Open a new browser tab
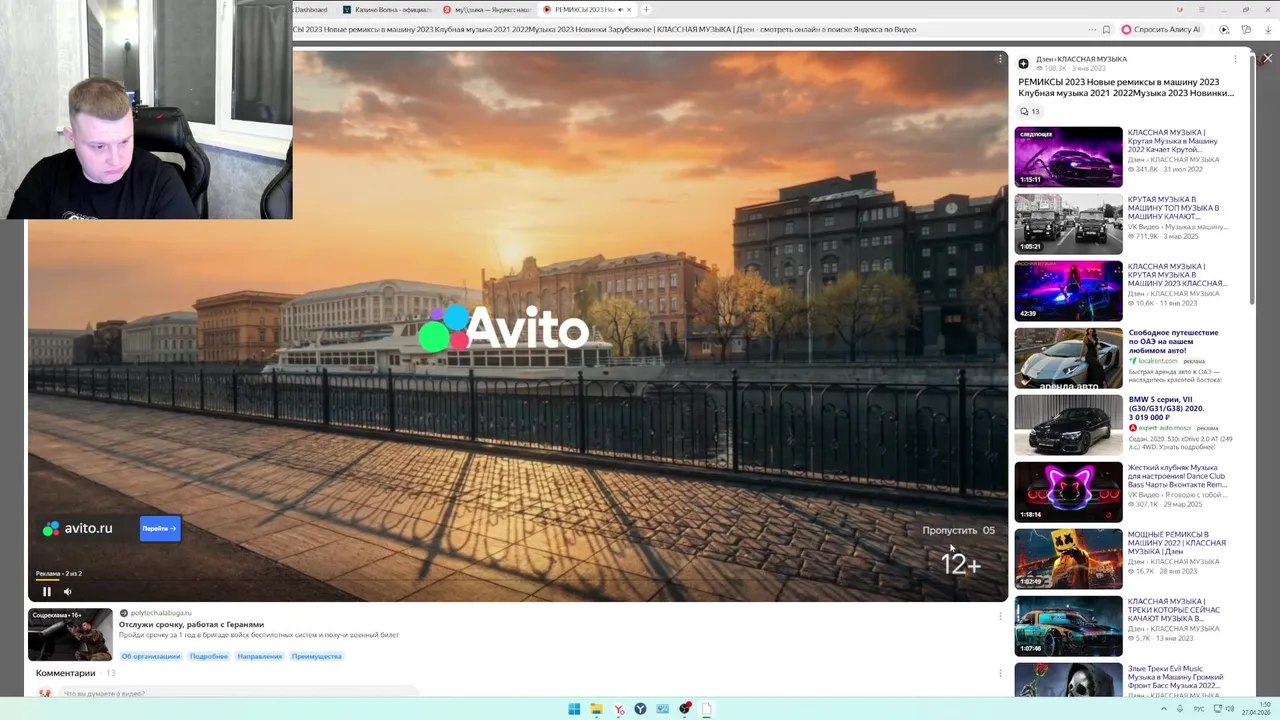Image resolution: width=1280 pixels, height=720 pixels. 646,9
